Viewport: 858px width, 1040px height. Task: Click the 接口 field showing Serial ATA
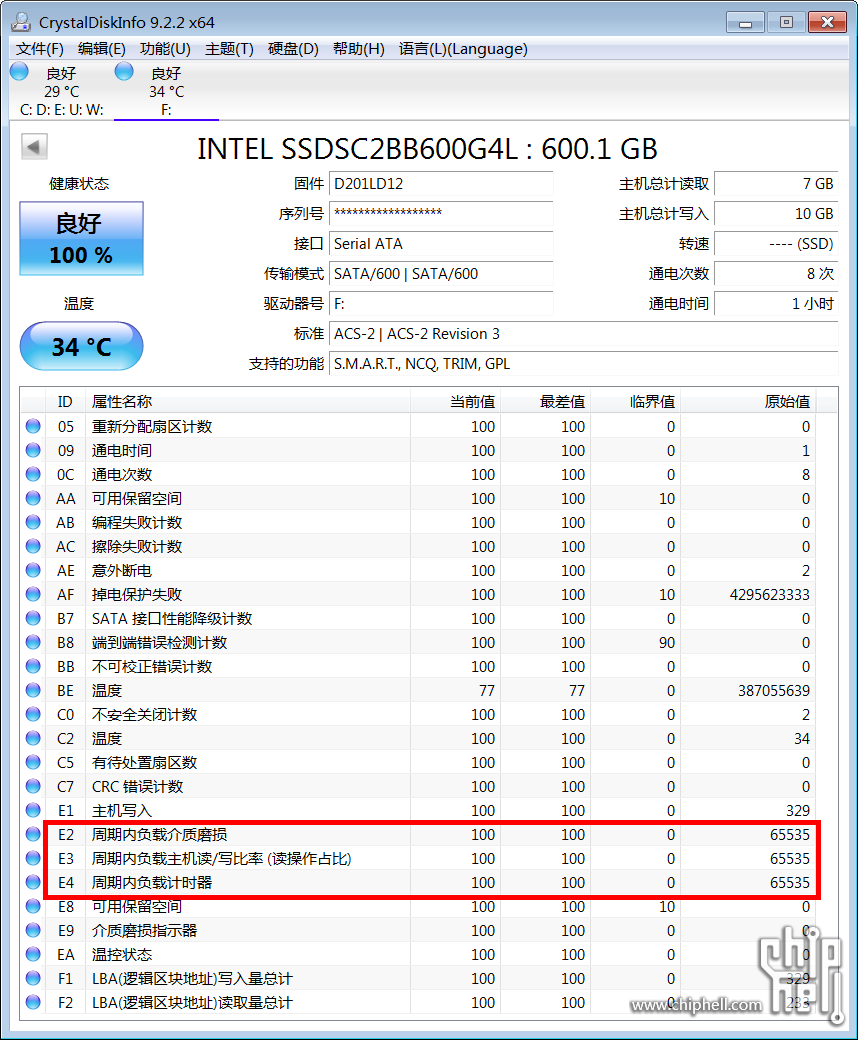[441, 243]
